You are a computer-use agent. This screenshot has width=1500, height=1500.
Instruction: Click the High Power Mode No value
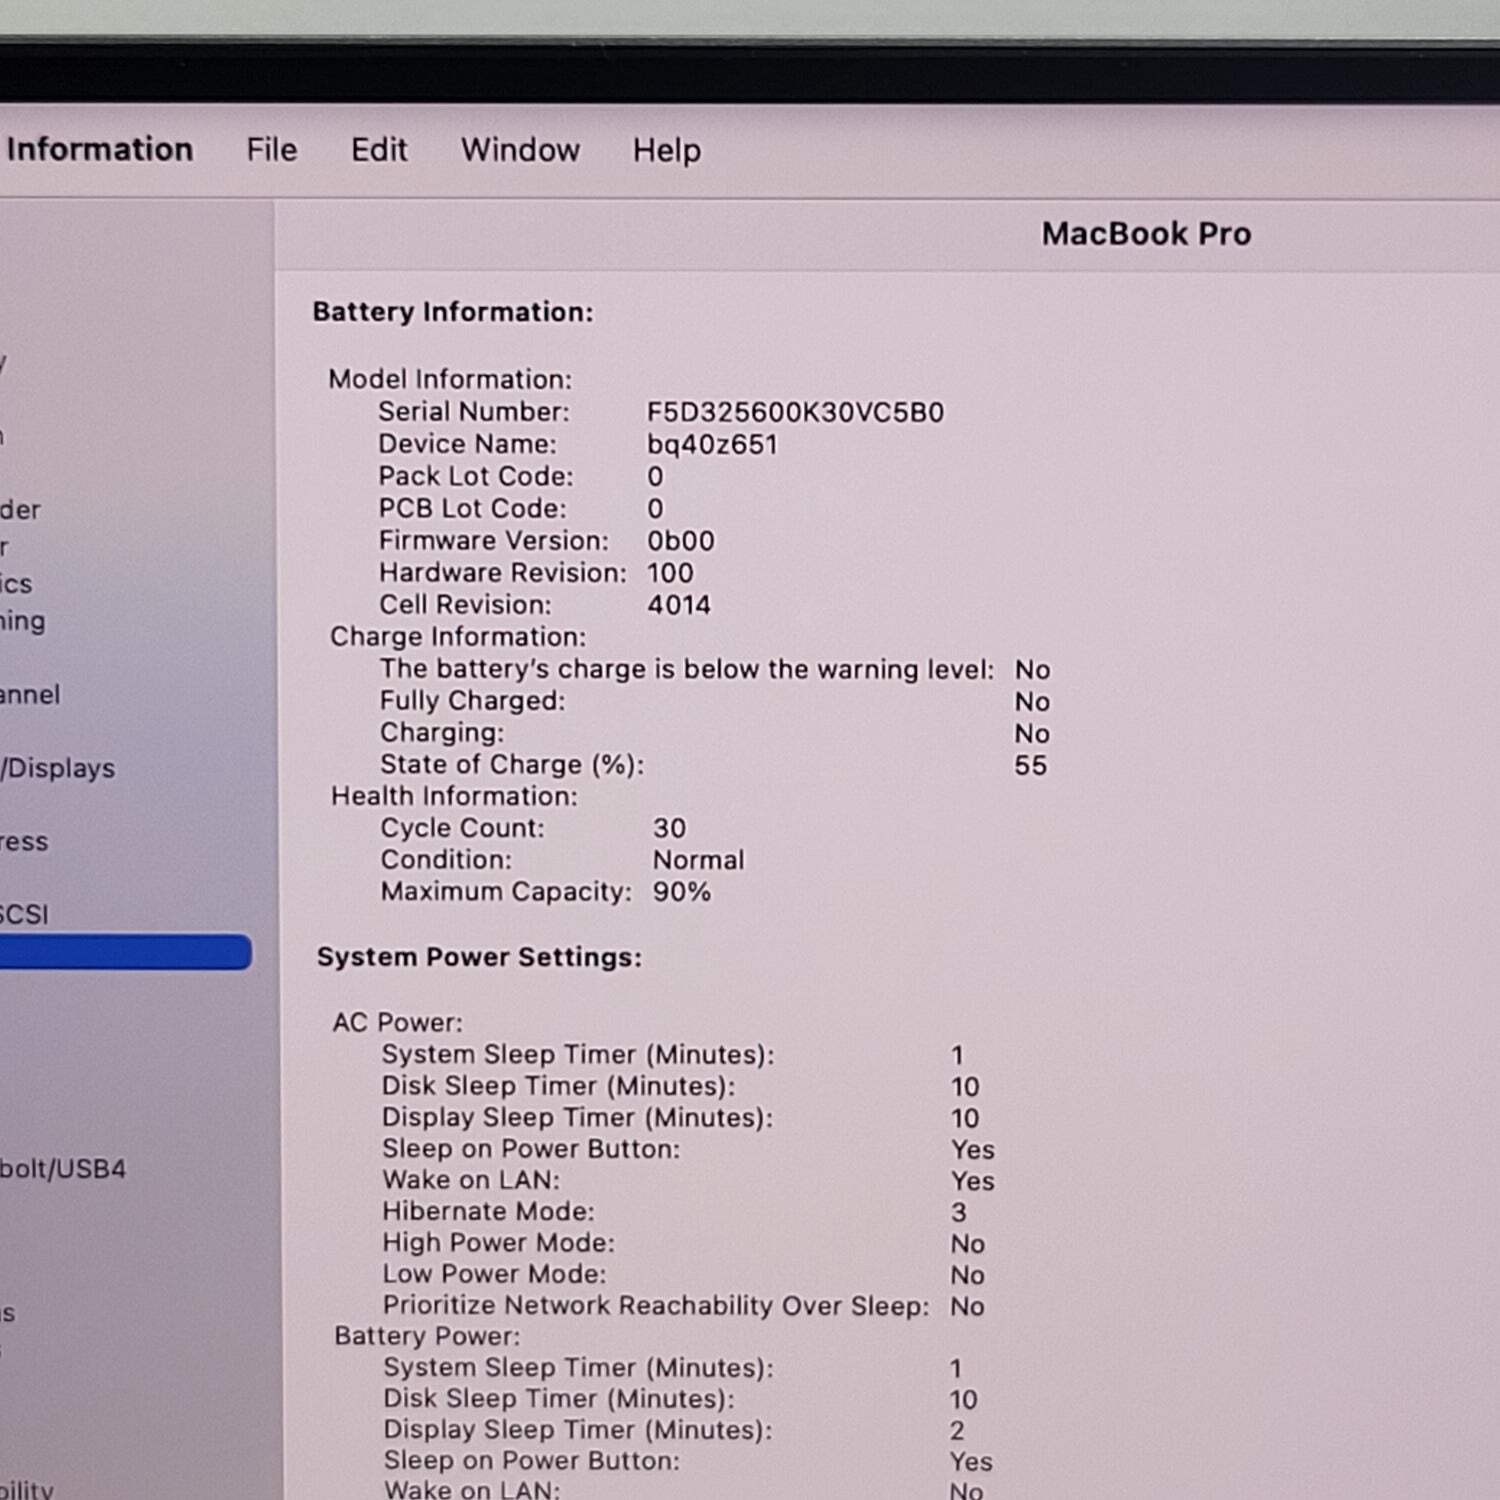tap(968, 1244)
